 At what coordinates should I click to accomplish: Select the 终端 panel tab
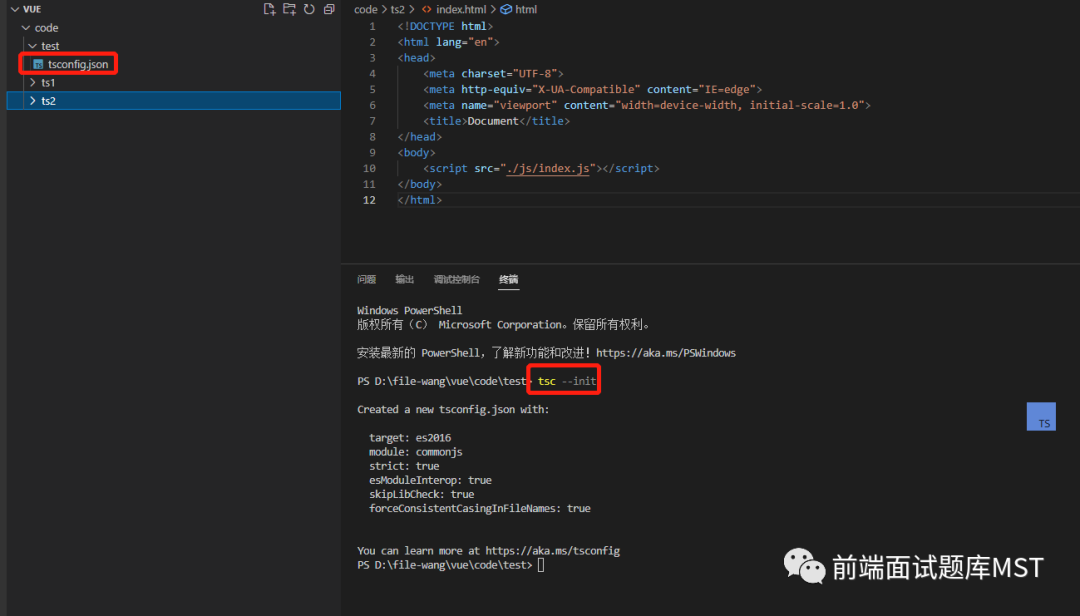[x=508, y=279]
